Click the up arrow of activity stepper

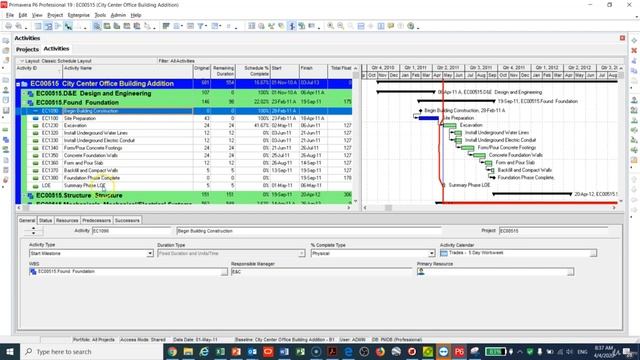pos(33,229)
